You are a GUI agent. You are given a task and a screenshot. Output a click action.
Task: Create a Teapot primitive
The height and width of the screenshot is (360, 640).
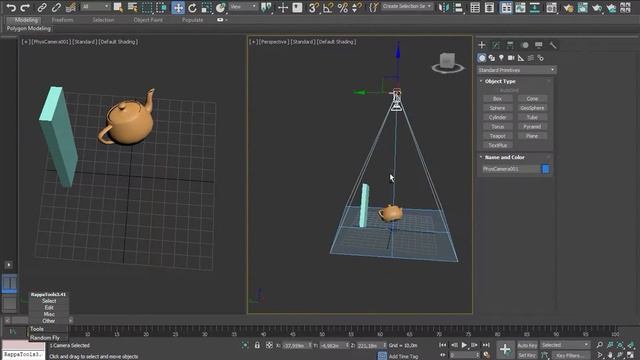[497, 136]
